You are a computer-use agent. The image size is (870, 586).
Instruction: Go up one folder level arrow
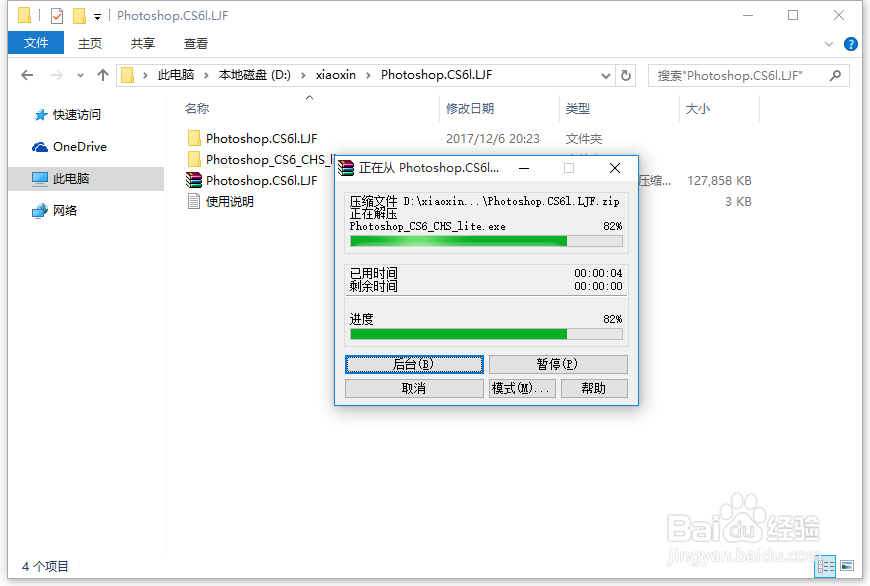pos(103,75)
